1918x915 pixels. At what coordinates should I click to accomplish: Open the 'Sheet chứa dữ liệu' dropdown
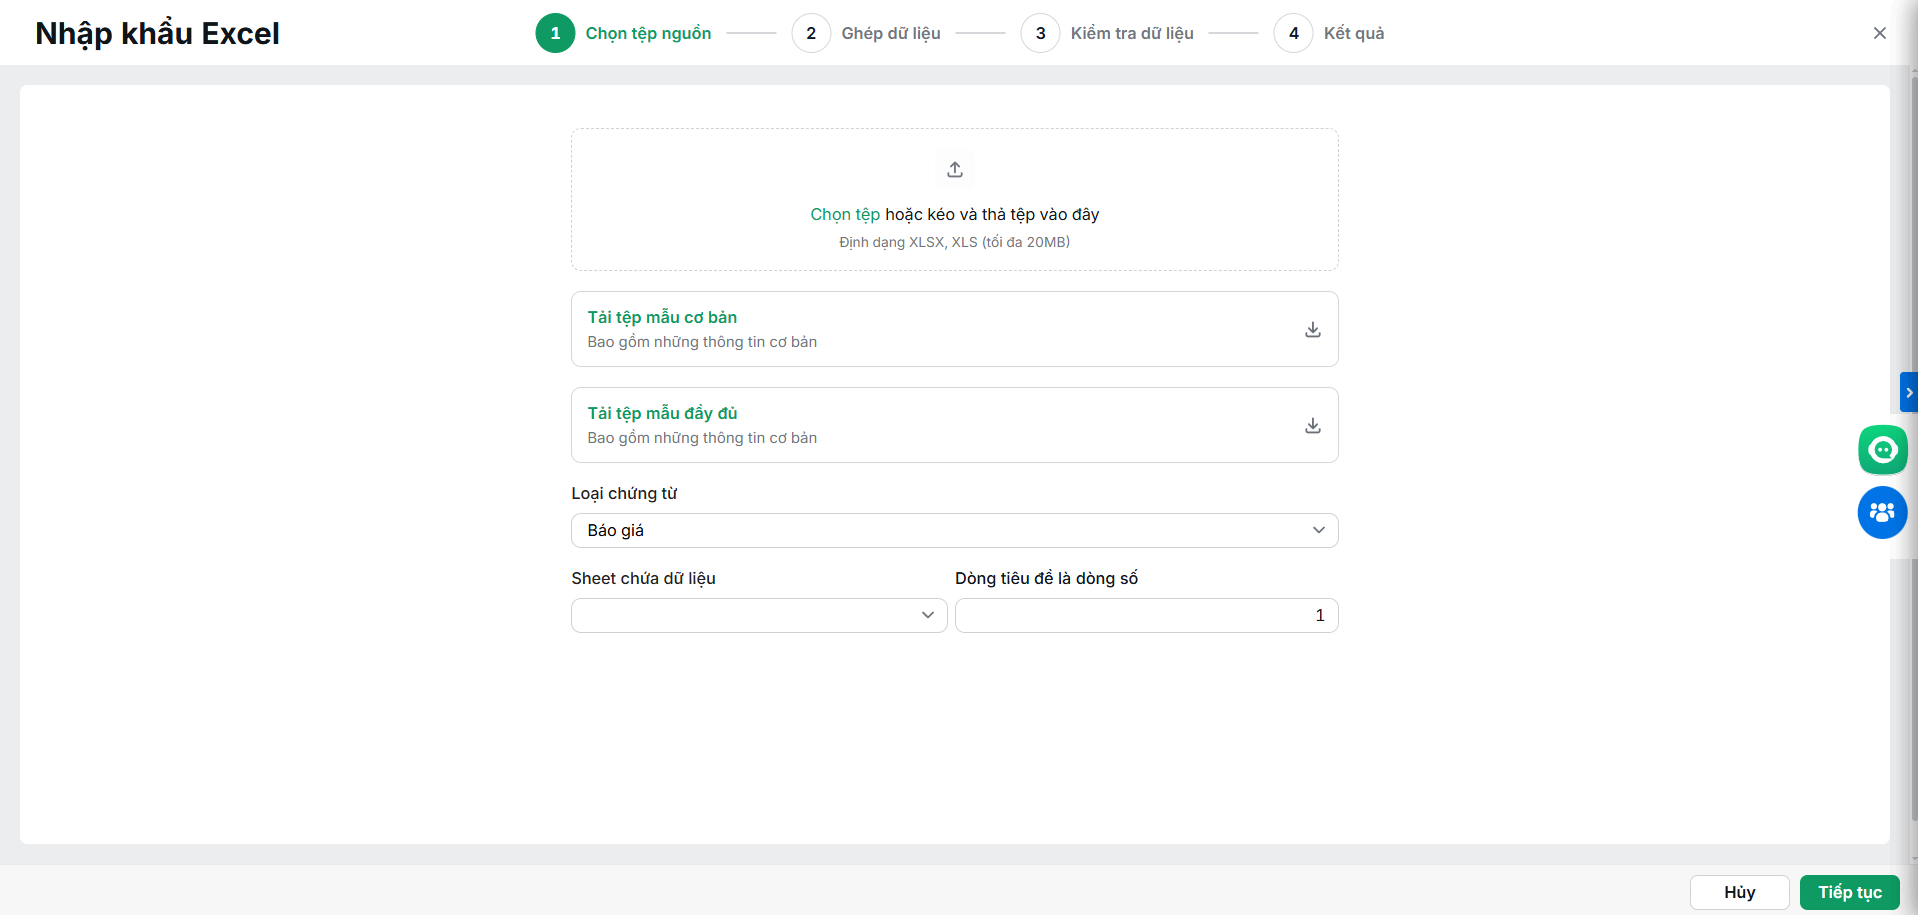click(759, 616)
